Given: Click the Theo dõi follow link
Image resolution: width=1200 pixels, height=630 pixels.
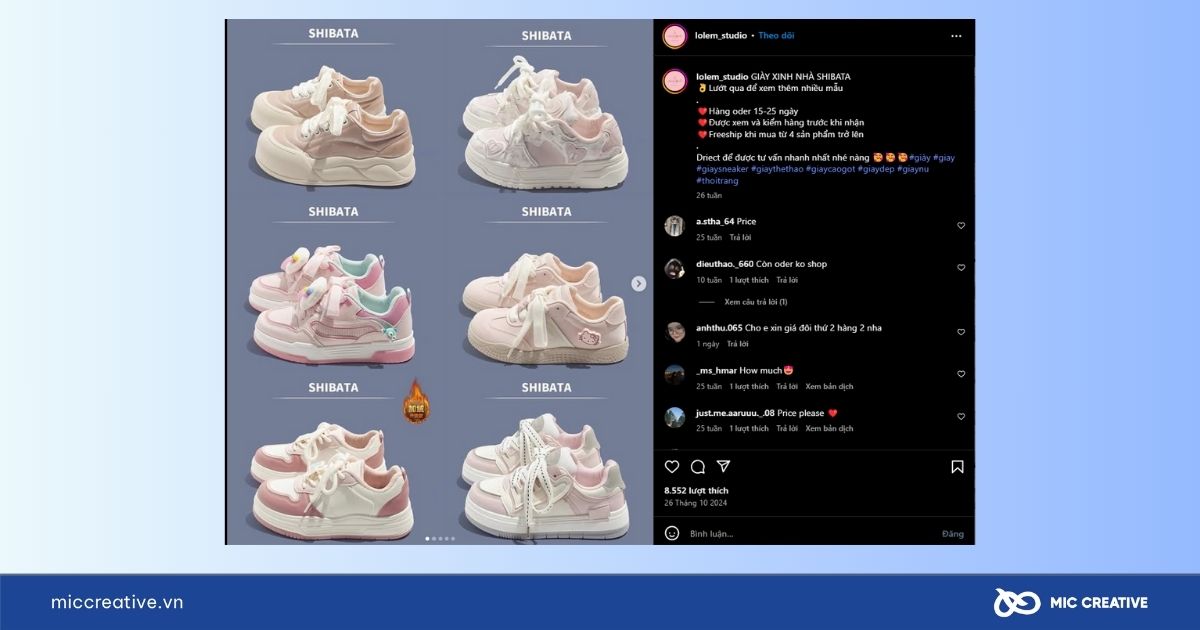Looking at the screenshot, I should pyautogui.click(x=776, y=36).
